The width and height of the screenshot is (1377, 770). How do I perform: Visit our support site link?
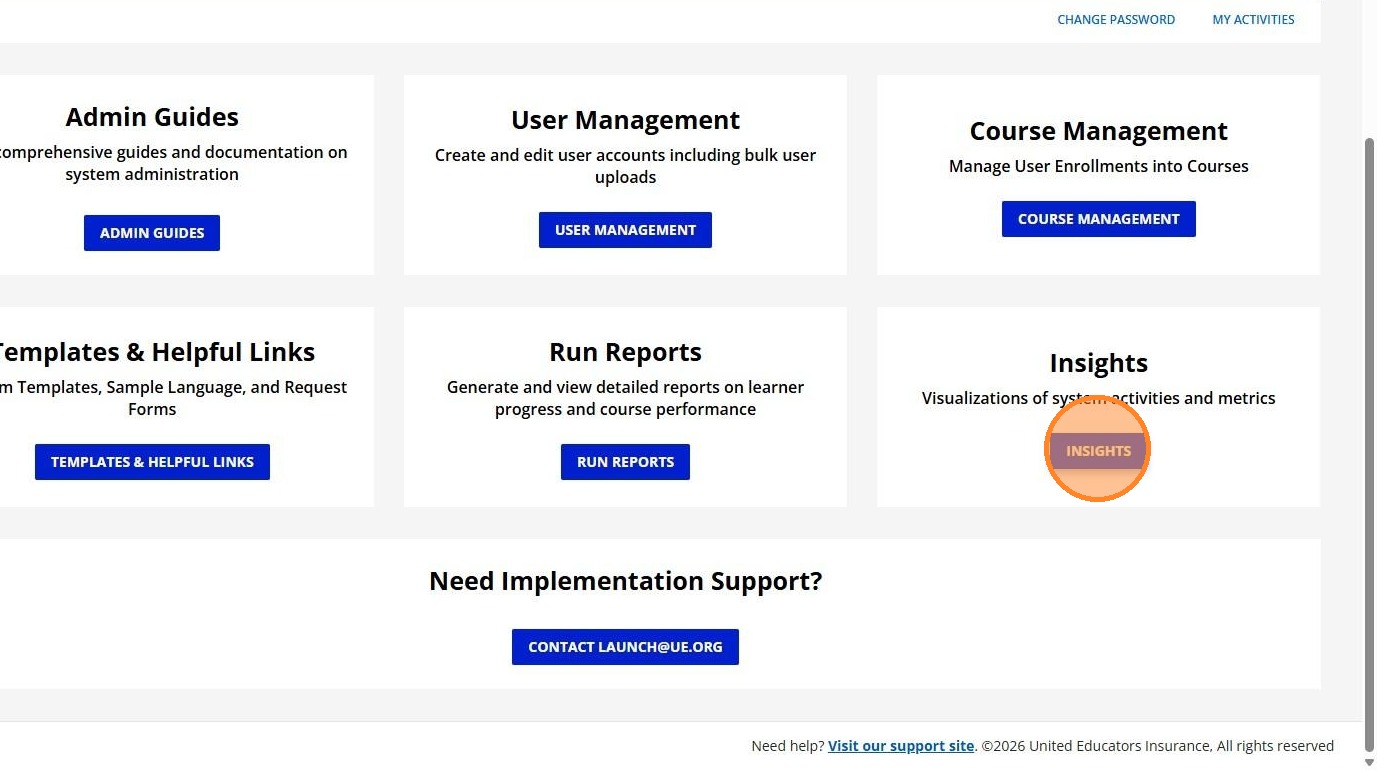[x=901, y=746]
